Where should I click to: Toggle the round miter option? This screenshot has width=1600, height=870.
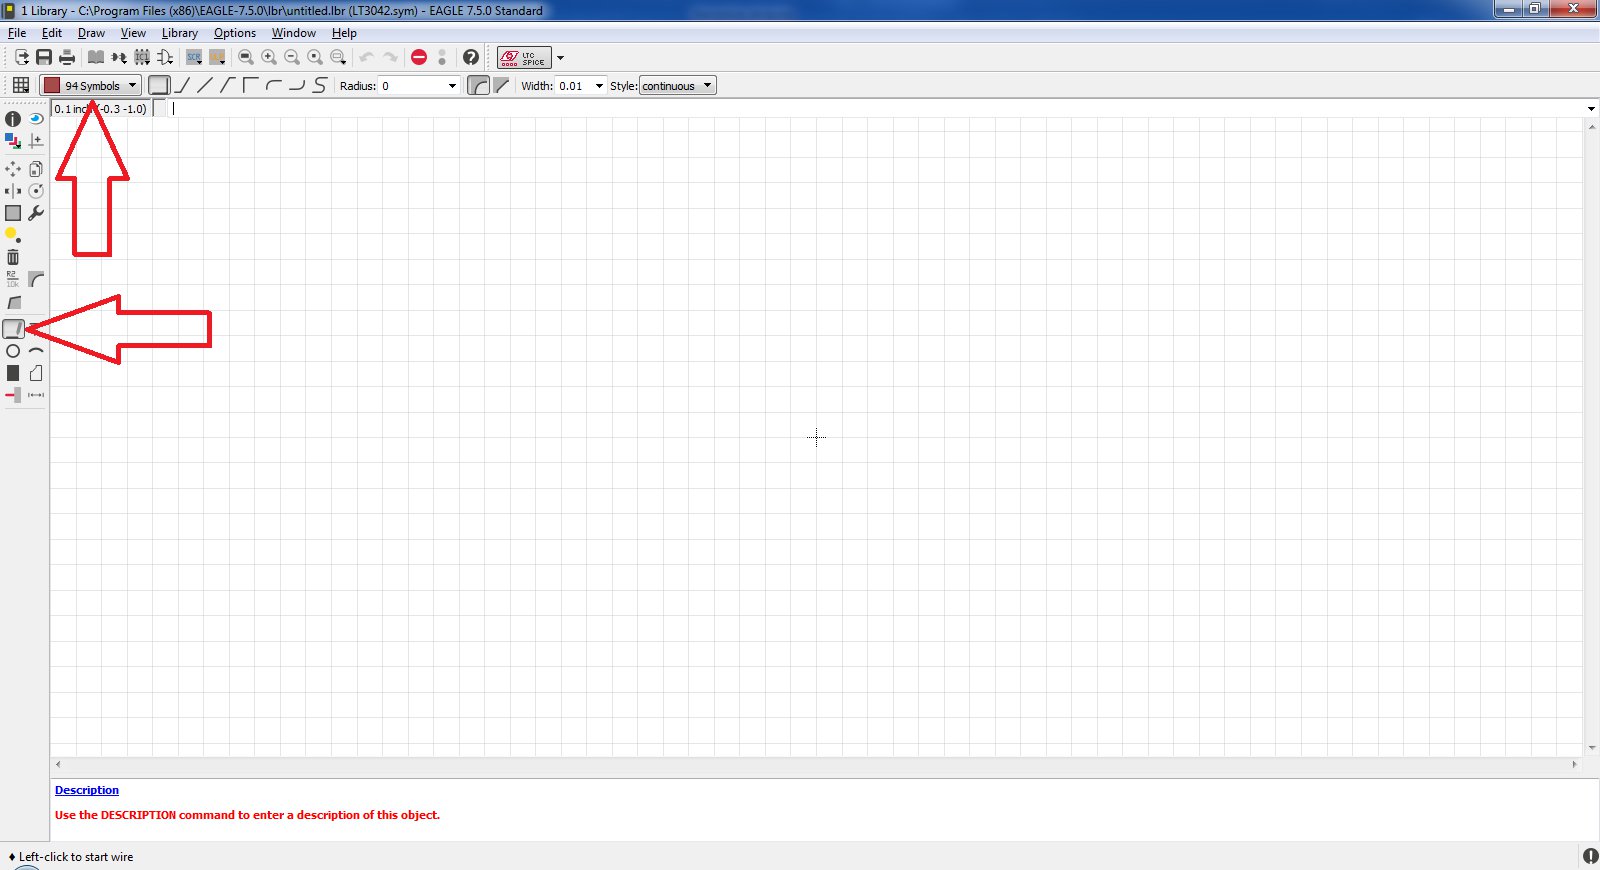[x=479, y=85]
